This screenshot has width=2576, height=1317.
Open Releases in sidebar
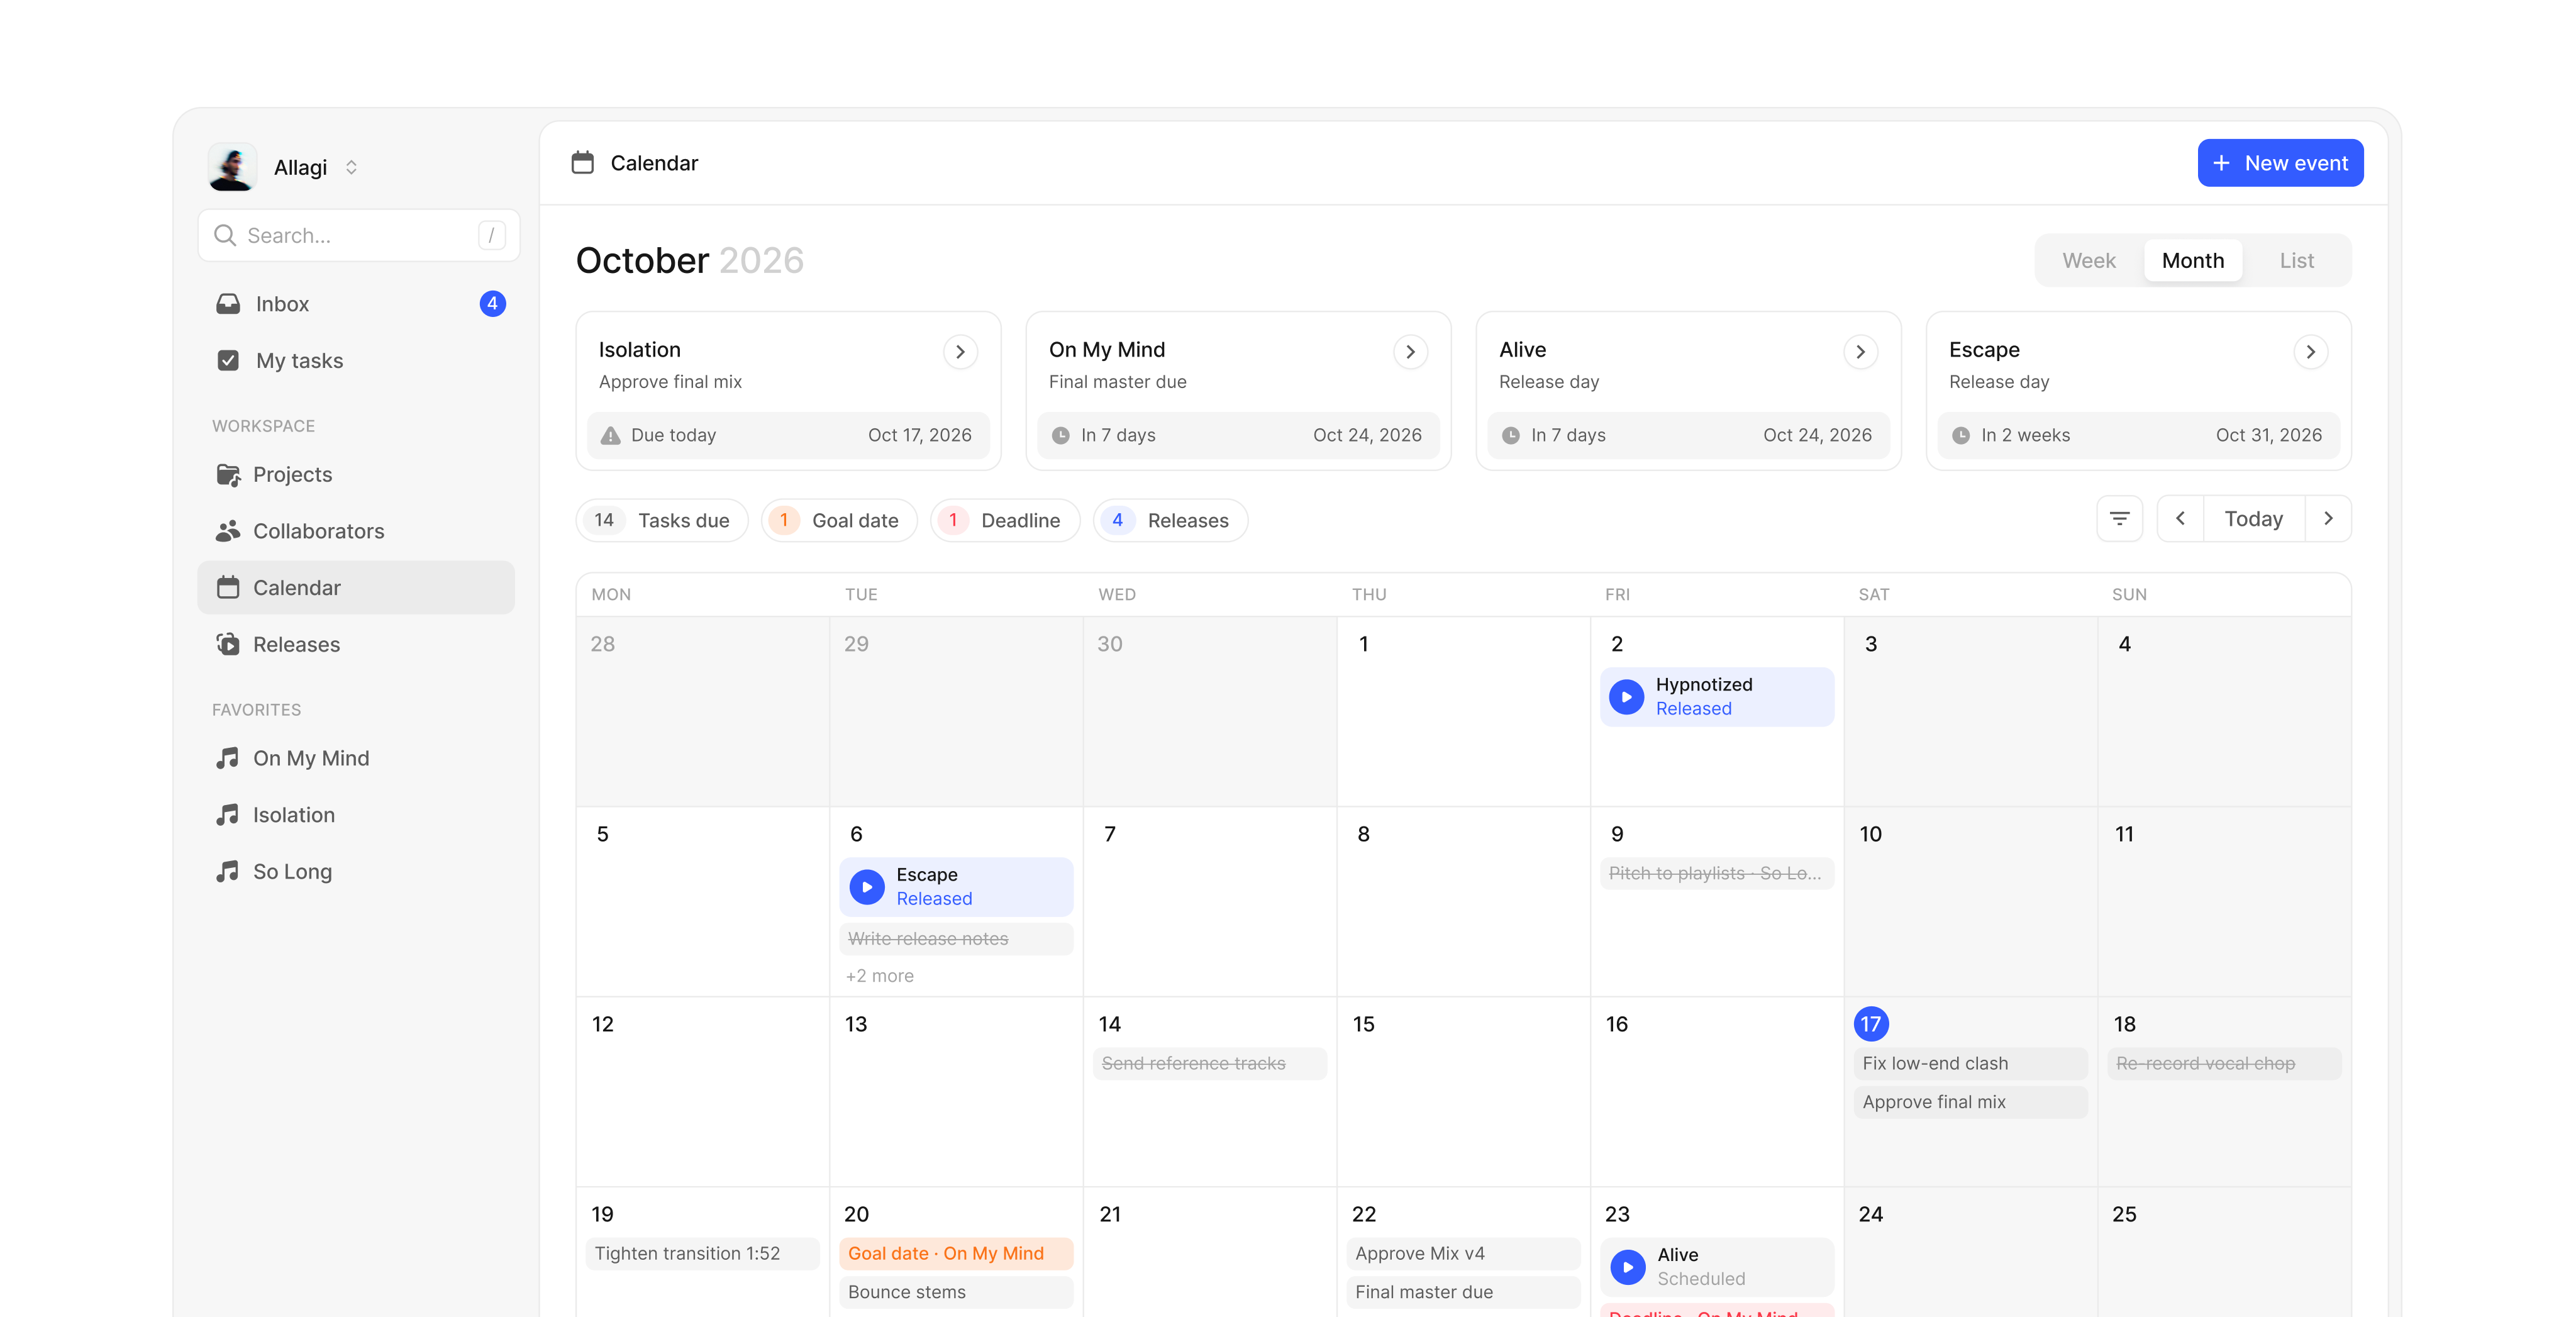[x=356, y=644]
